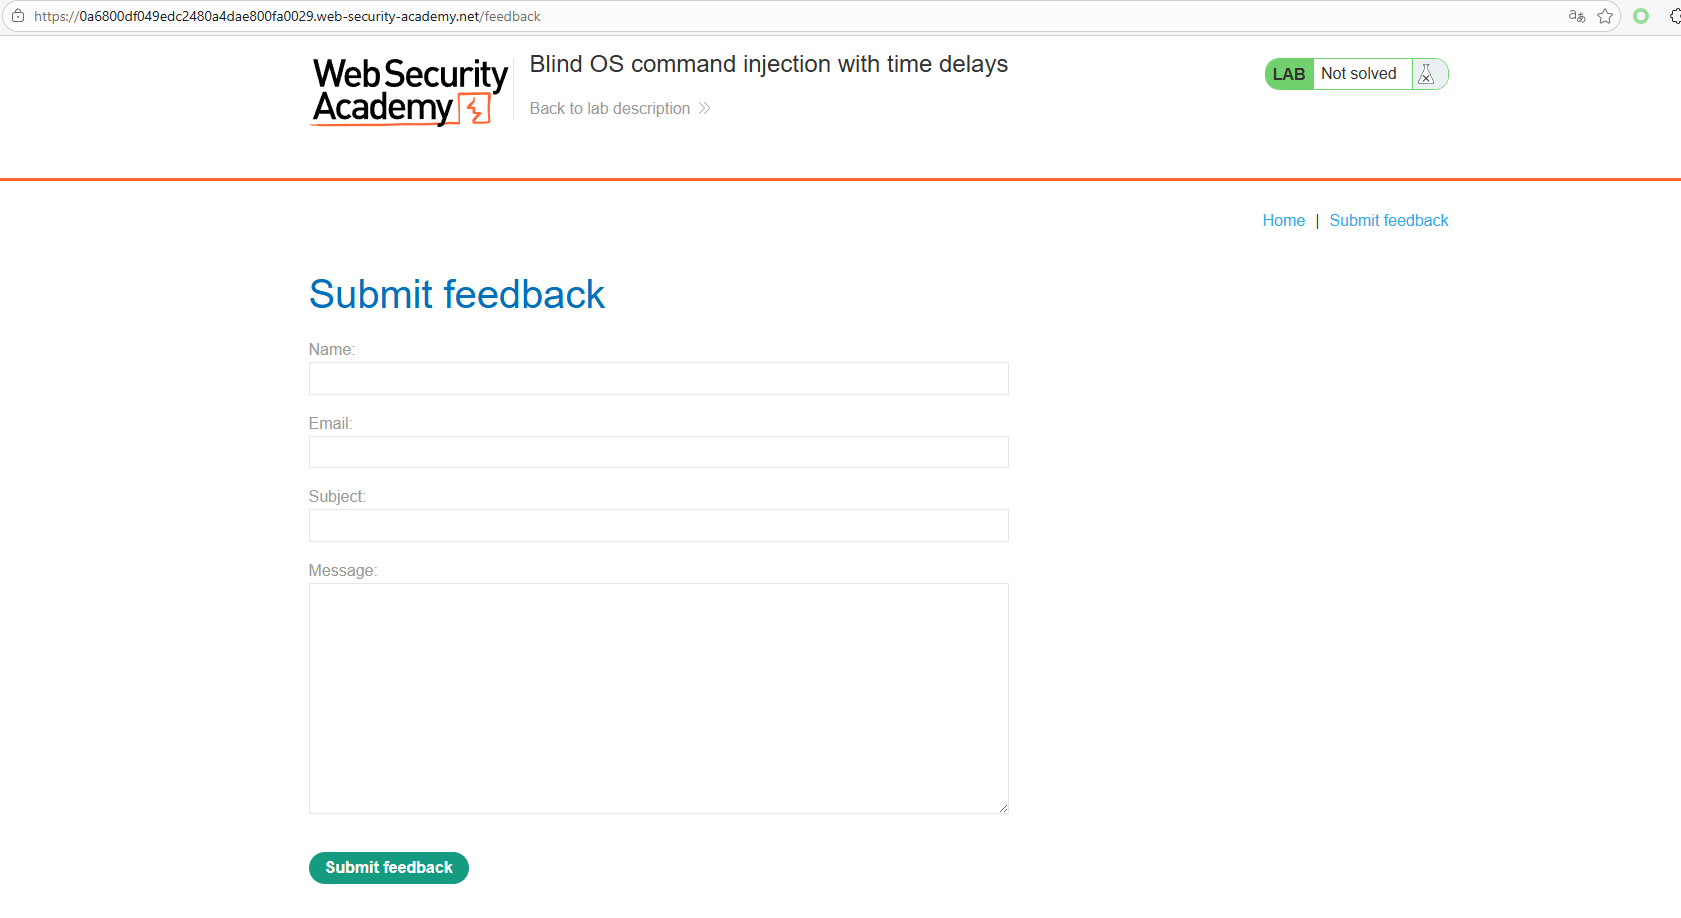Viewport: 1681px width, 918px height.
Task: Open the Home navigation link
Action: (x=1283, y=220)
